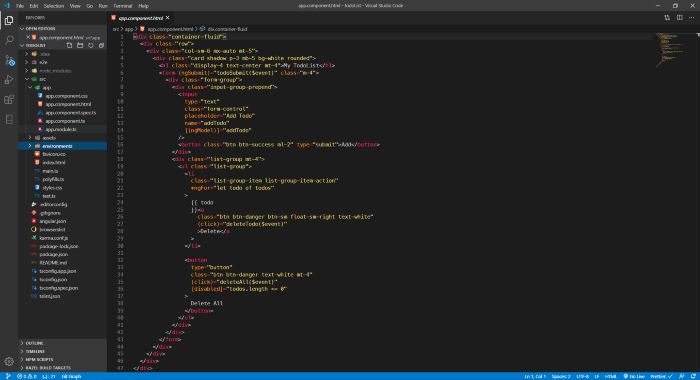Expand the Outline panel
Image resolution: width=700 pixels, height=380 pixels.
(62, 343)
